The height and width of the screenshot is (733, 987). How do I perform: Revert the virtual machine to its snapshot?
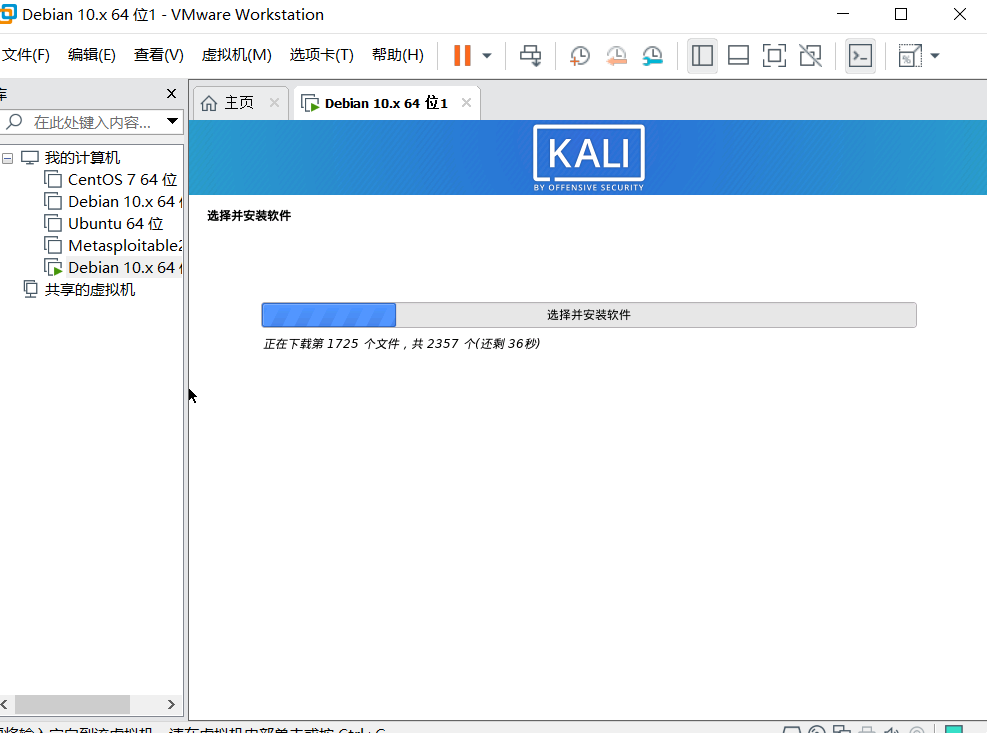(x=616, y=55)
